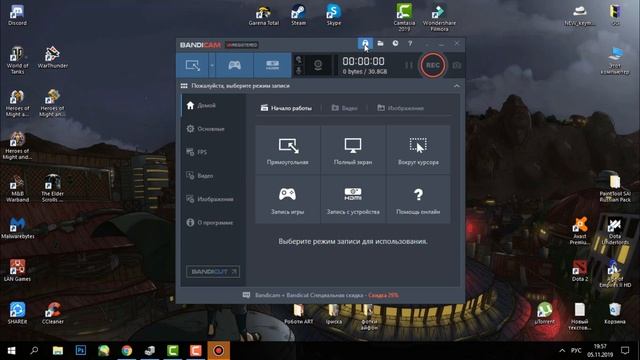Open Malwarebytes desktop shortcut
The image size is (640, 360).
[17, 228]
